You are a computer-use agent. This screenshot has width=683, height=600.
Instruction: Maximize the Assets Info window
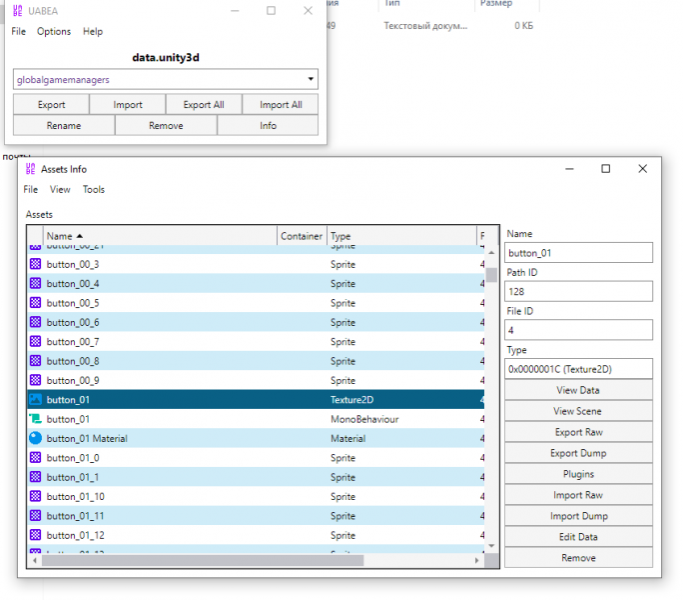[x=605, y=169]
